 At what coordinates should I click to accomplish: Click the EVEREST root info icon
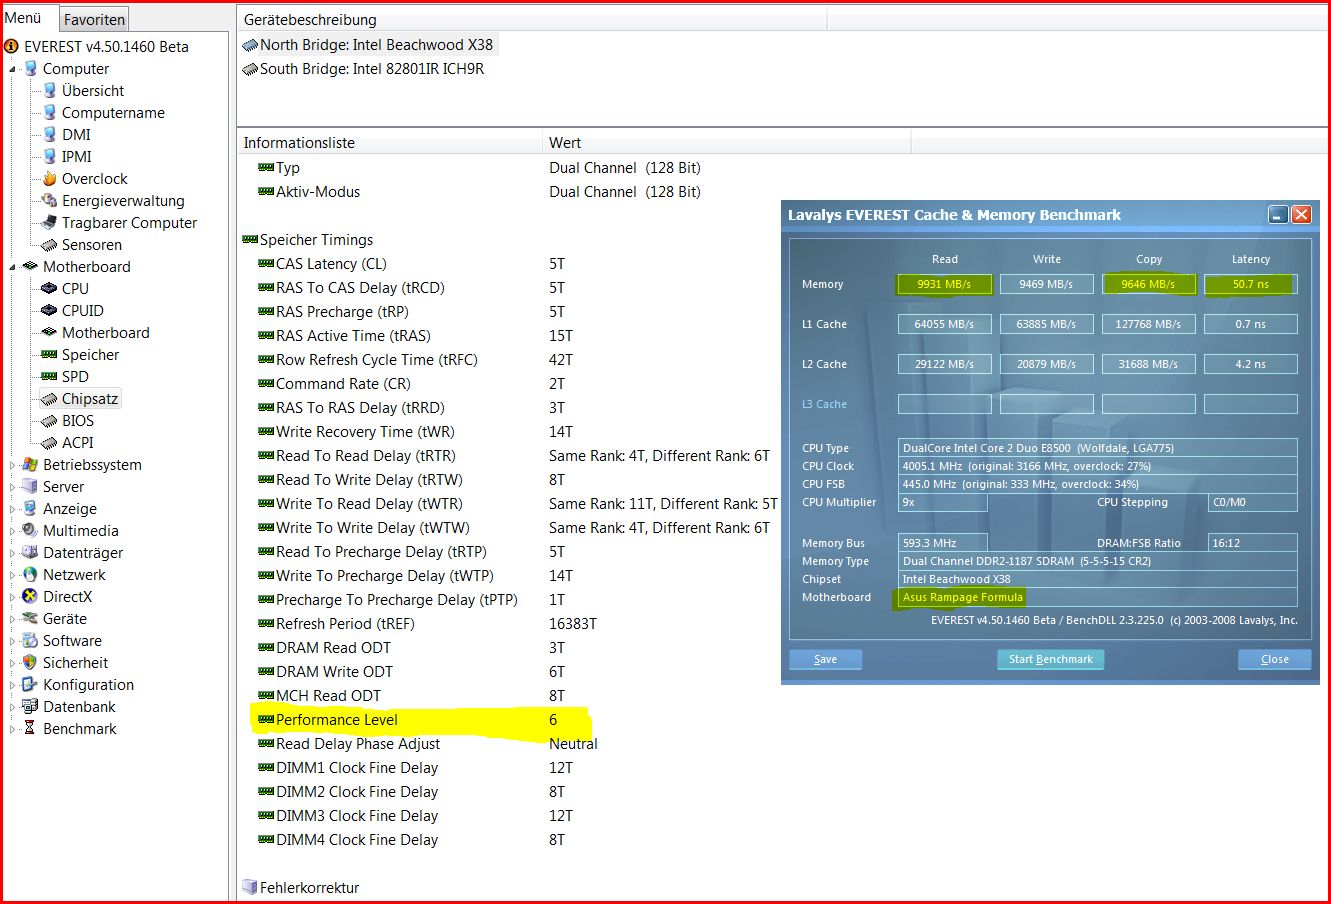point(11,46)
